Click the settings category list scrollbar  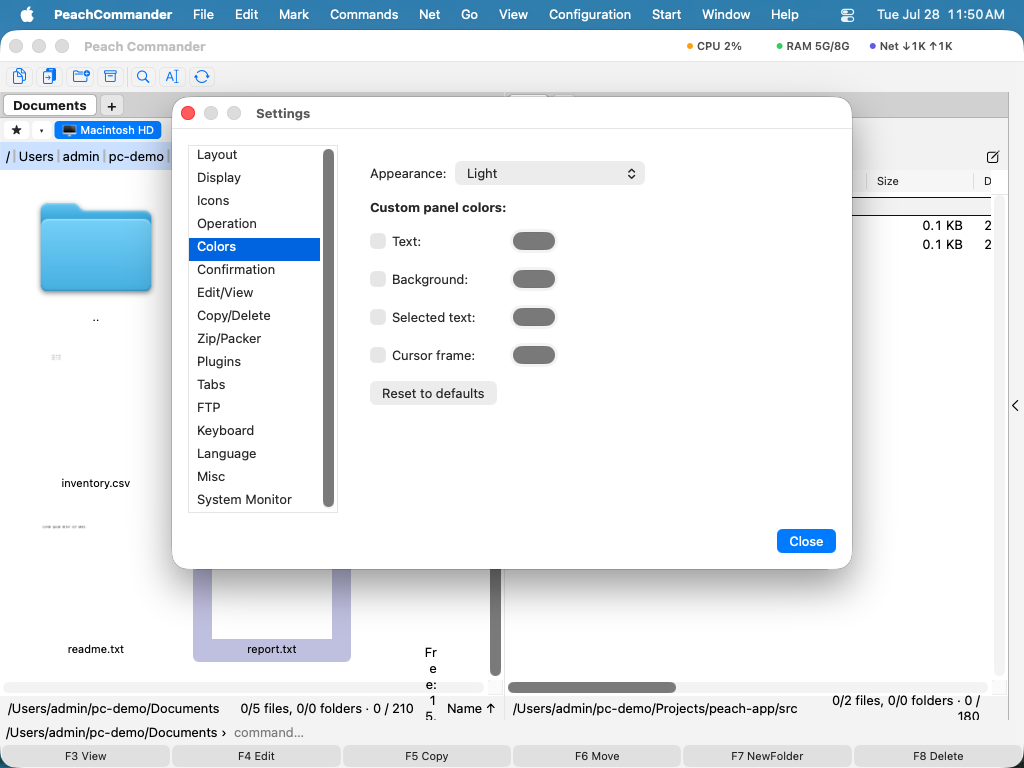[x=328, y=328]
